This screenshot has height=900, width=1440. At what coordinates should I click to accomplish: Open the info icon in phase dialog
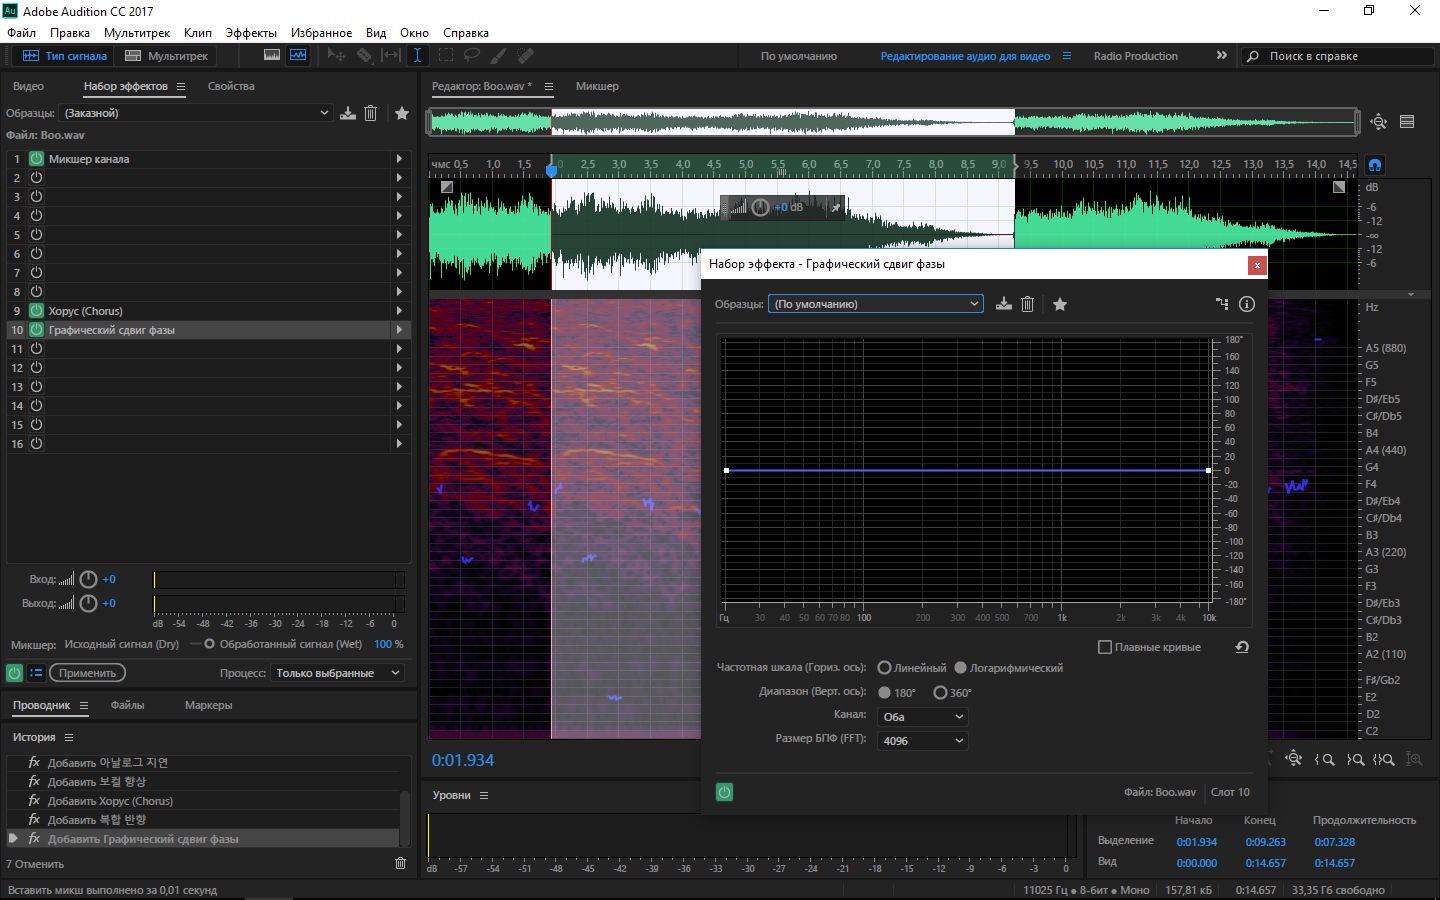[1247, 304]
